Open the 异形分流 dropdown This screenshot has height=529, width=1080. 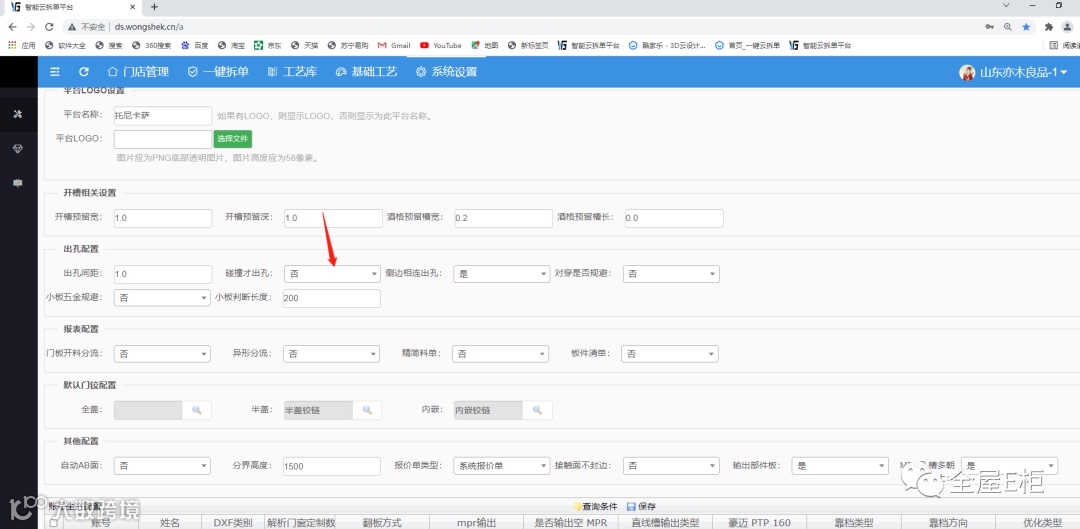(331, 353)
